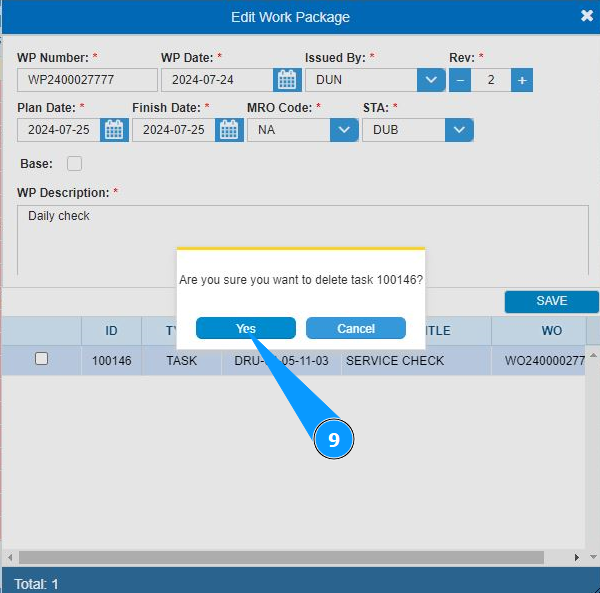The height and width of the screenshot is (593, 600).
Task: Select the cell with ID 100146
Action: 111,360
